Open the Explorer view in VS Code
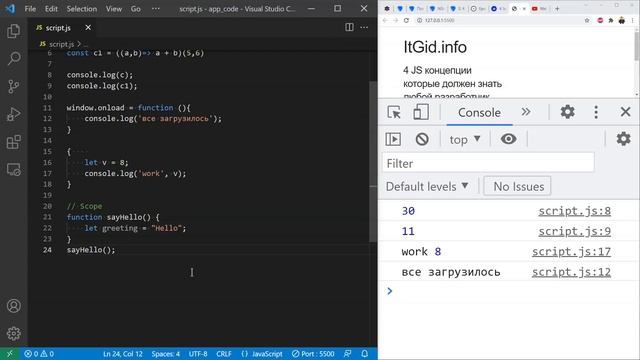This screenshot has width=640, height=360. pyautogui.click(x=13, y=31)
